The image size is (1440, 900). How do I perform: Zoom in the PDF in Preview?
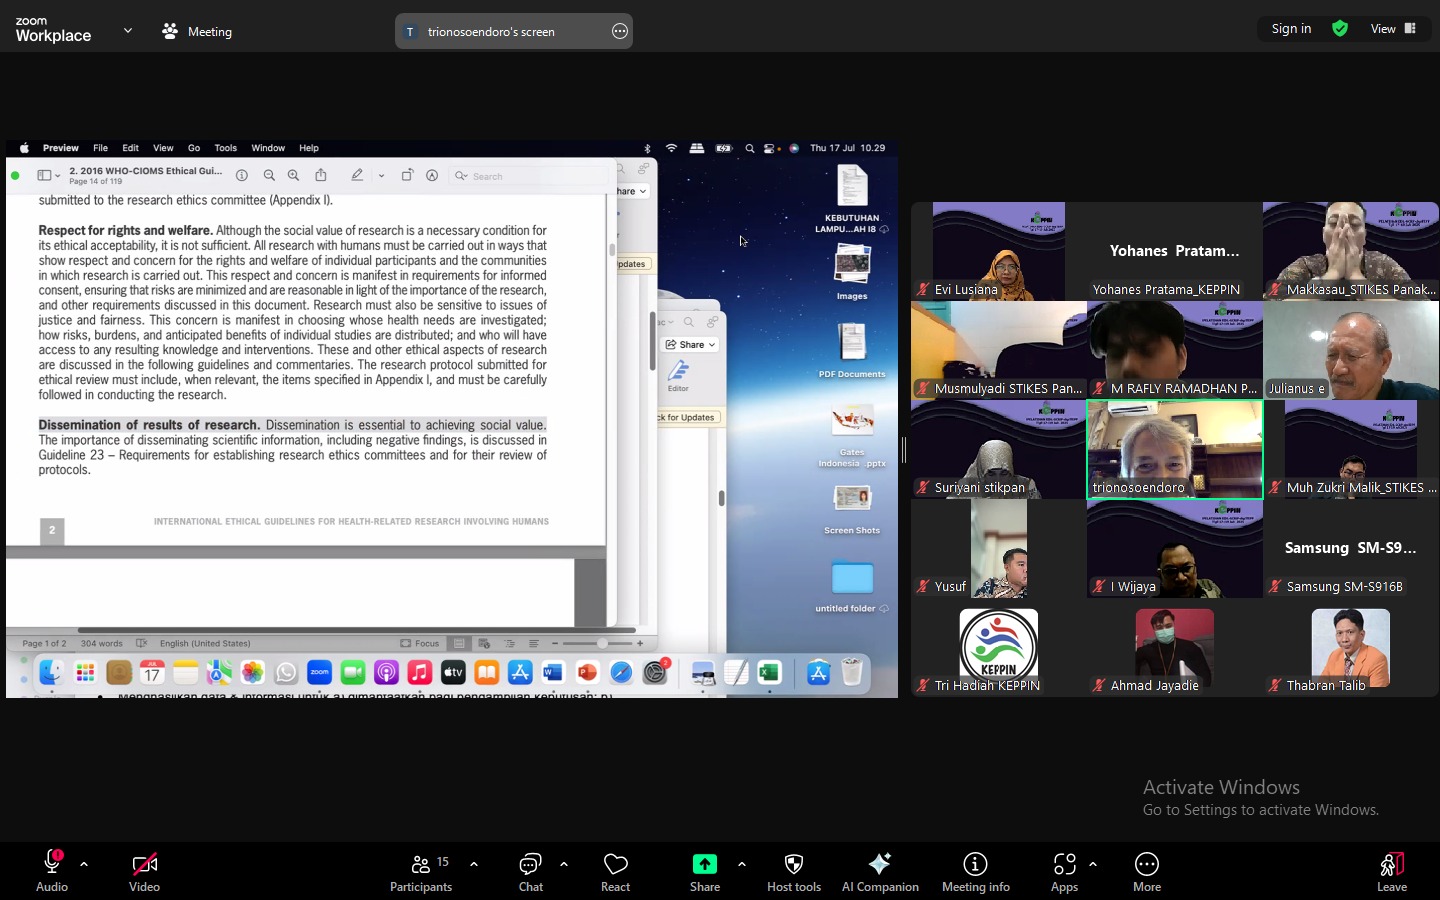(293, 175)
